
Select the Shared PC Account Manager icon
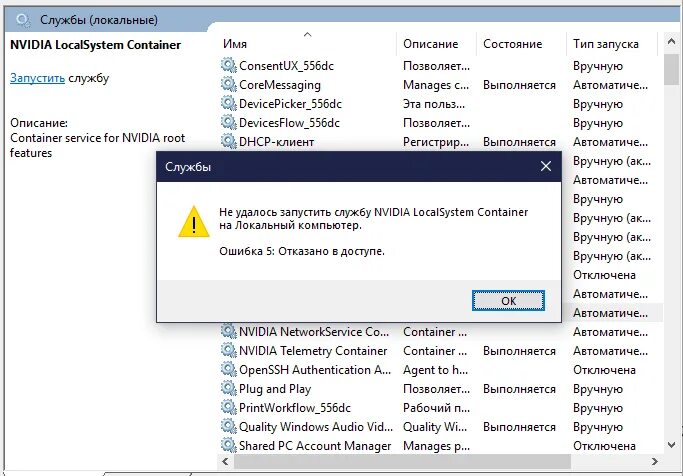click(228, 445)
